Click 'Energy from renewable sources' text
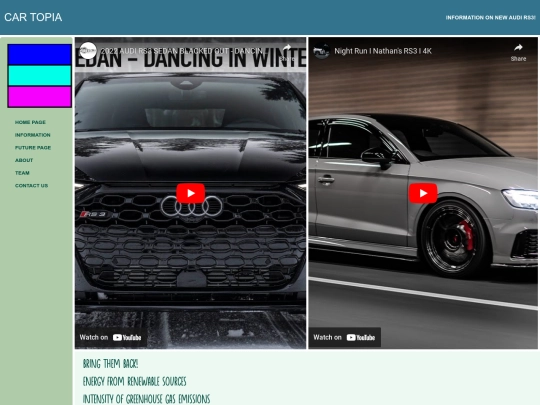 pos(134,381)
